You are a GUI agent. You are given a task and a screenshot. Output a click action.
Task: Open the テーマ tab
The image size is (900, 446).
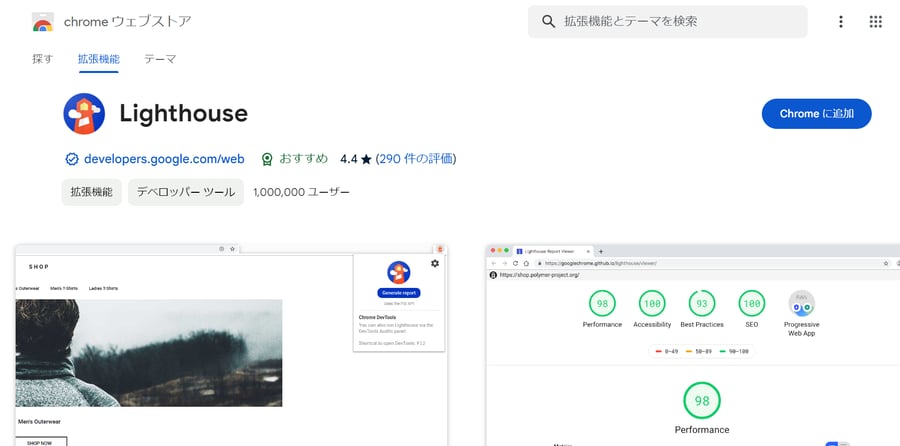pos(160,59)
